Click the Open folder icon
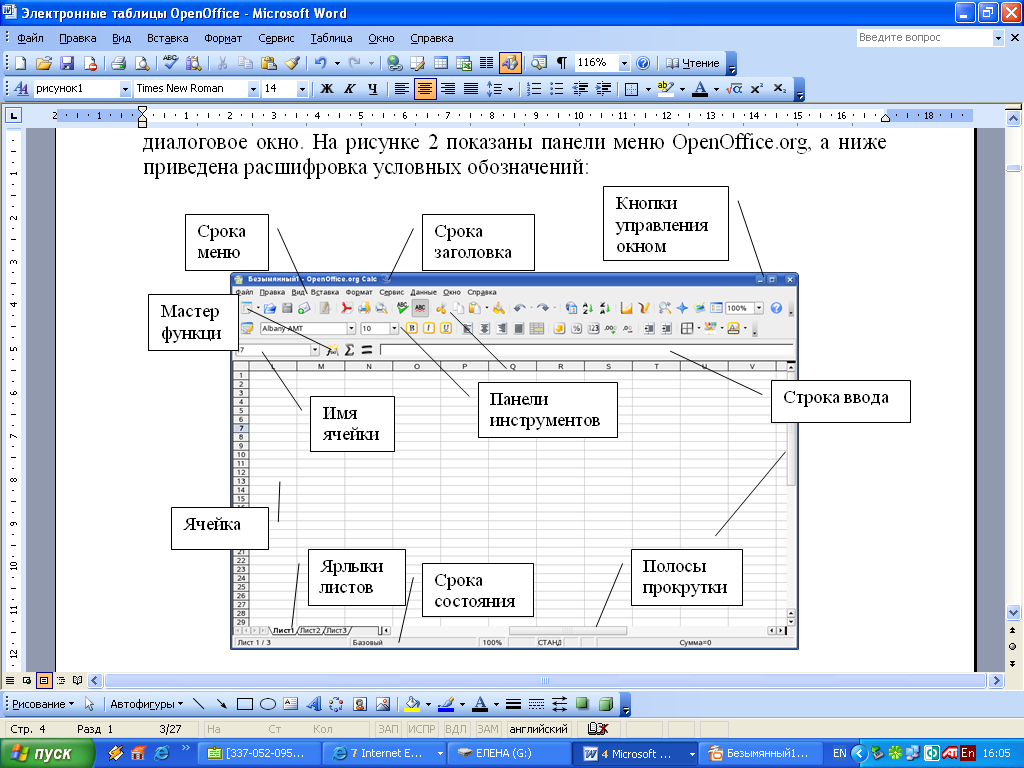This screenshot has height=768, width=1024. click(44, 63)
